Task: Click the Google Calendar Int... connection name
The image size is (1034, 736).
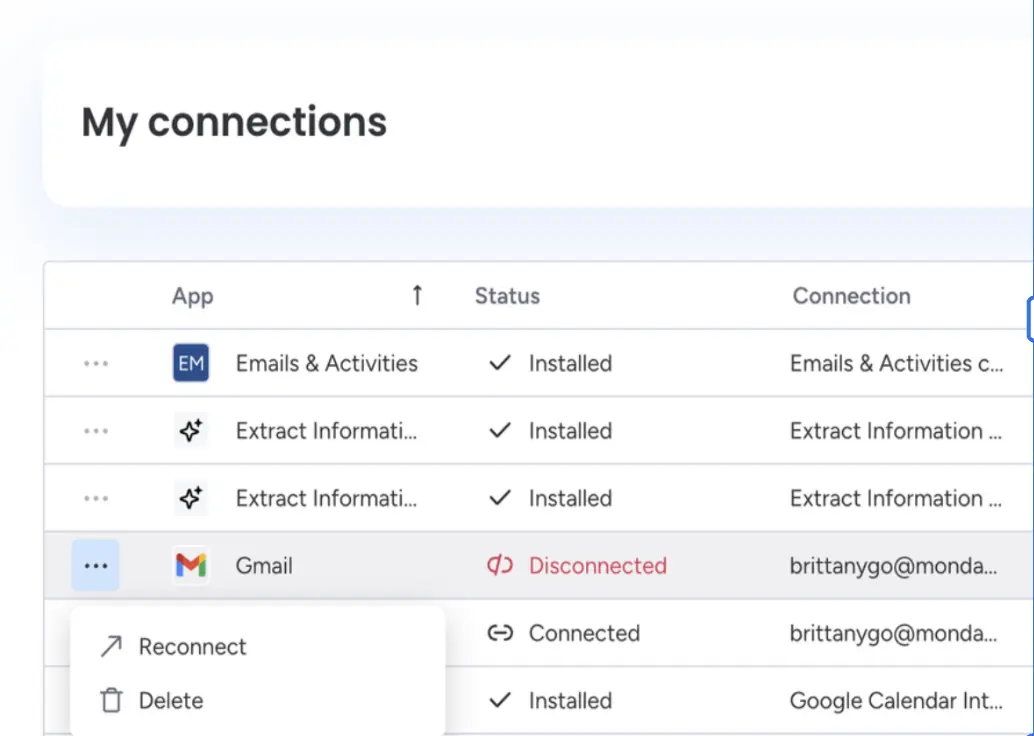Action: (x=896, y=700)
